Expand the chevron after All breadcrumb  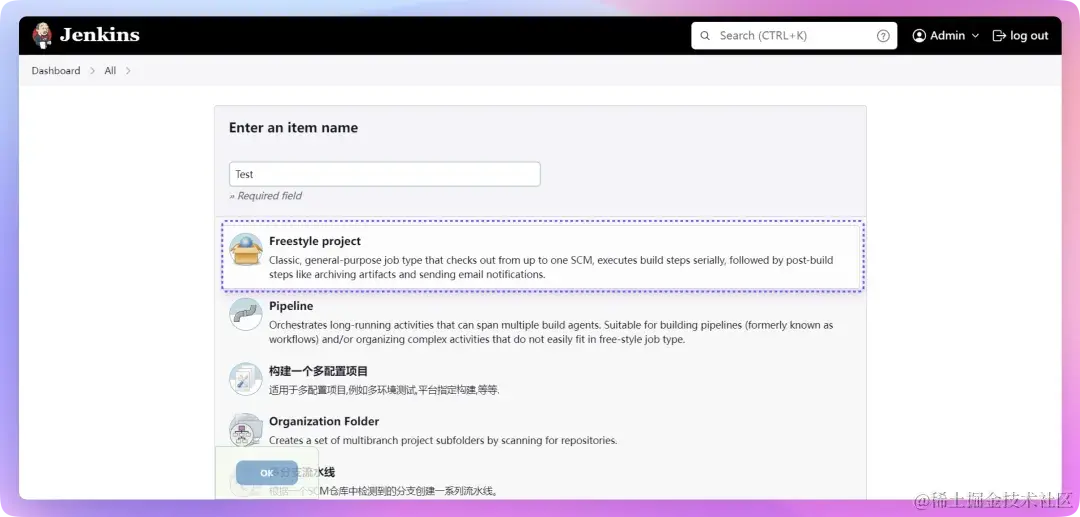click(128, 70)
